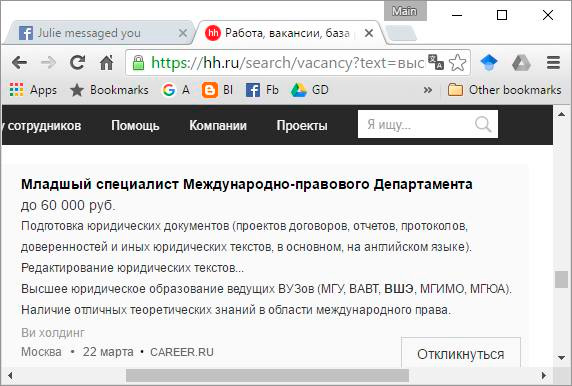Screen dimensions: 572x386
Task: Go back using the browser back arrow
Action: [19, 63]
